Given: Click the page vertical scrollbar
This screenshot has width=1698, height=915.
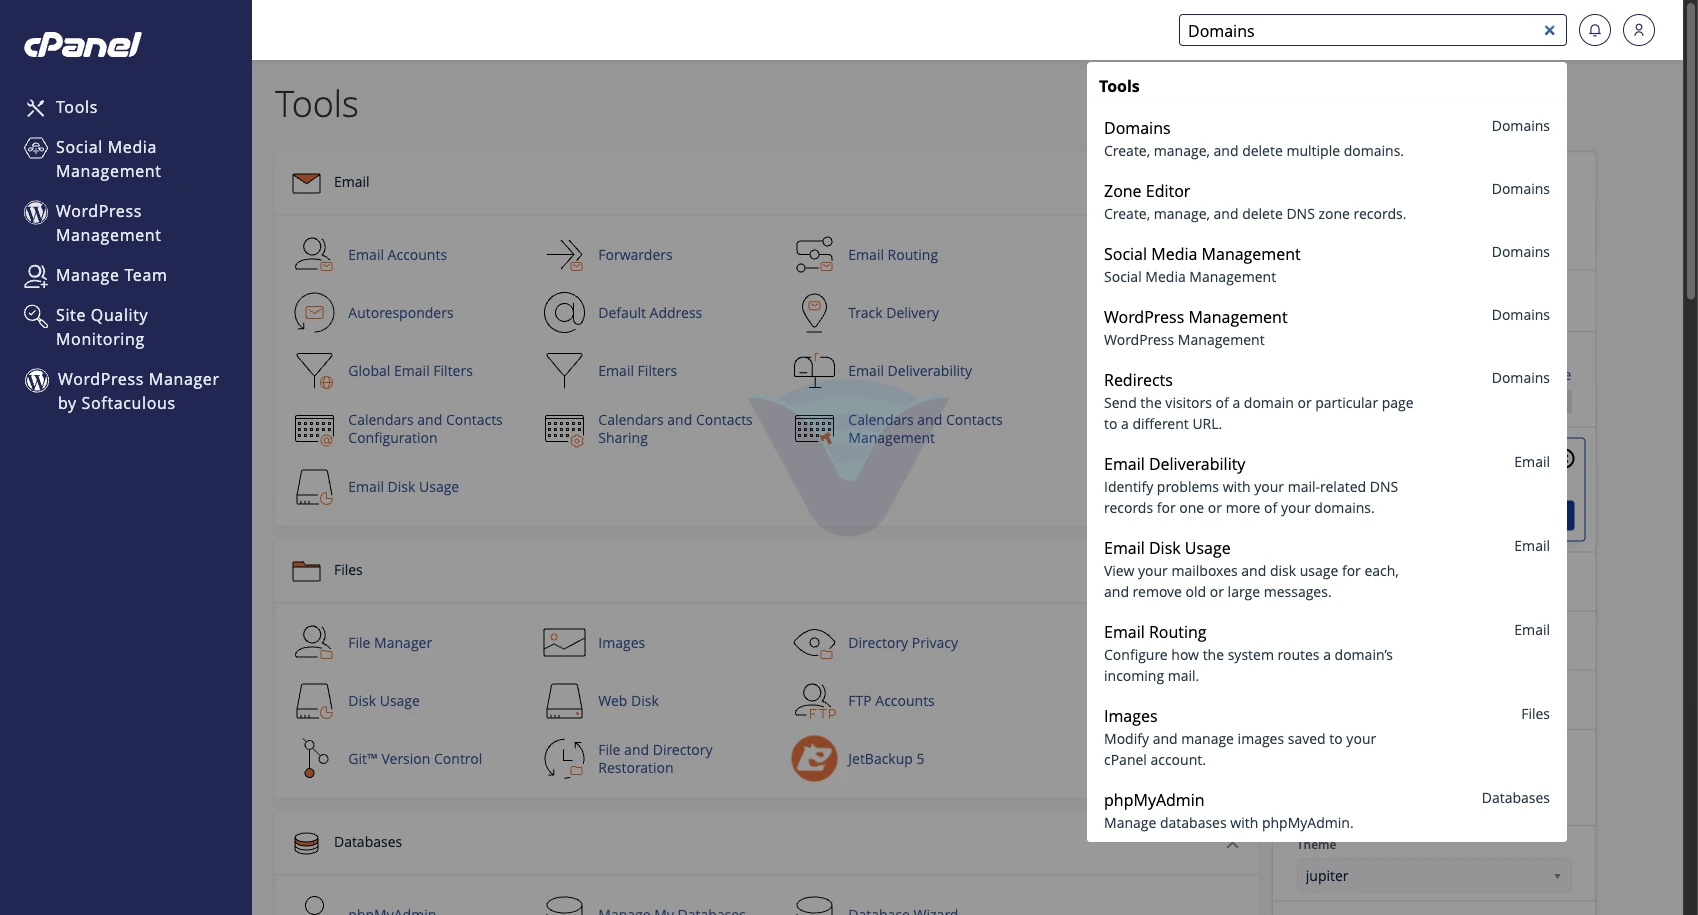Looking at the screenshot, I should (1690, 150).
